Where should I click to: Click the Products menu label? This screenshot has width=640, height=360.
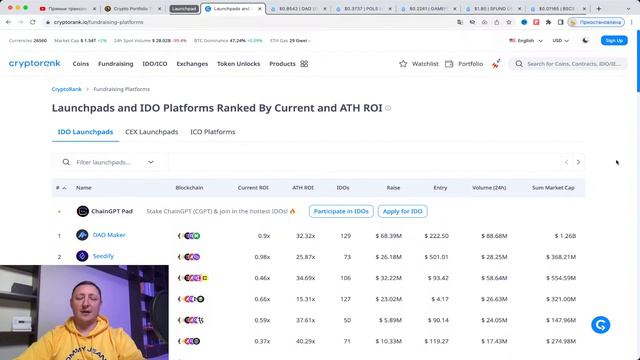282,64
